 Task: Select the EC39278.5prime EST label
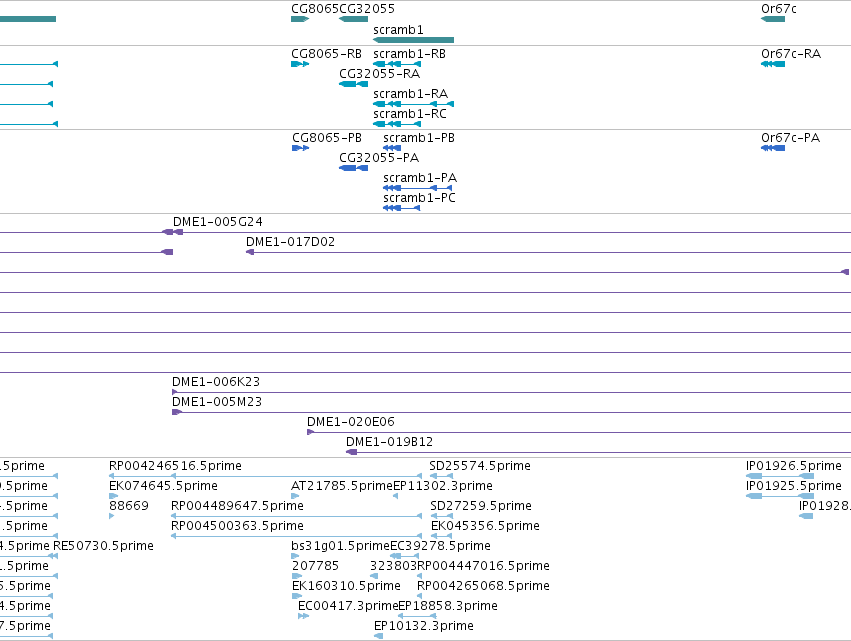[x=440, y=546]
